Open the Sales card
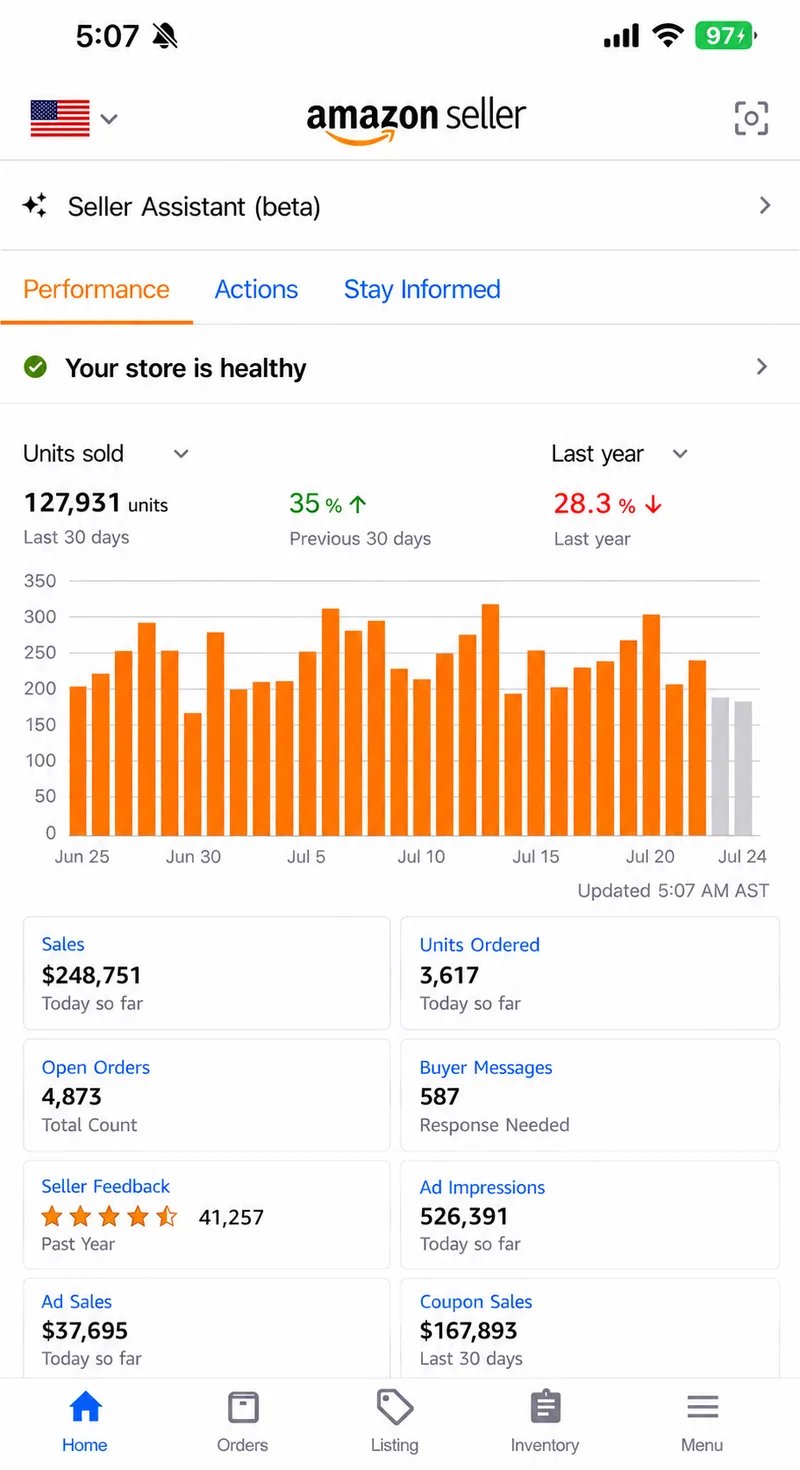The image size is (800, 1470). (x=206, y=973)
